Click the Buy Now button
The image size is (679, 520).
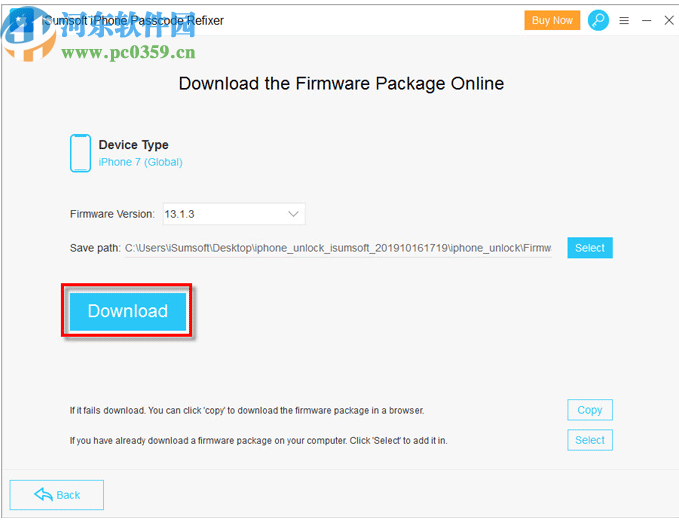tap(552, 20)
